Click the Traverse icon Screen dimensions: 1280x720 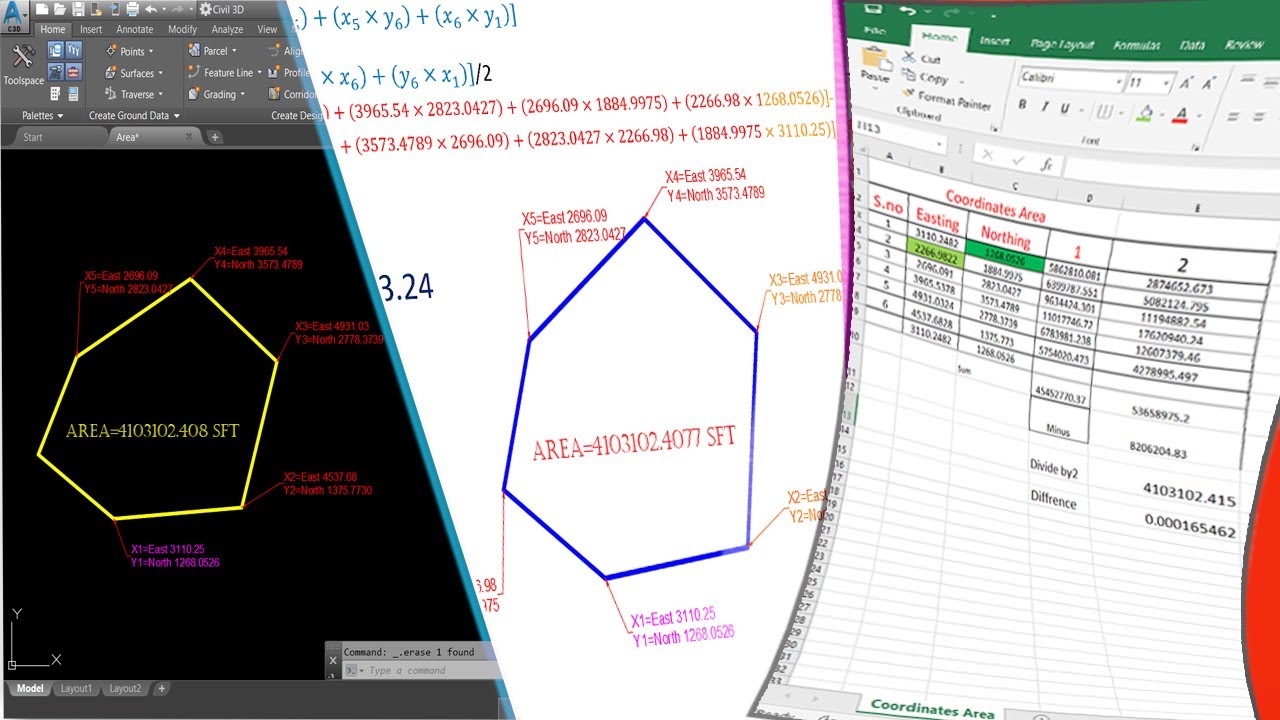(111, 94)
